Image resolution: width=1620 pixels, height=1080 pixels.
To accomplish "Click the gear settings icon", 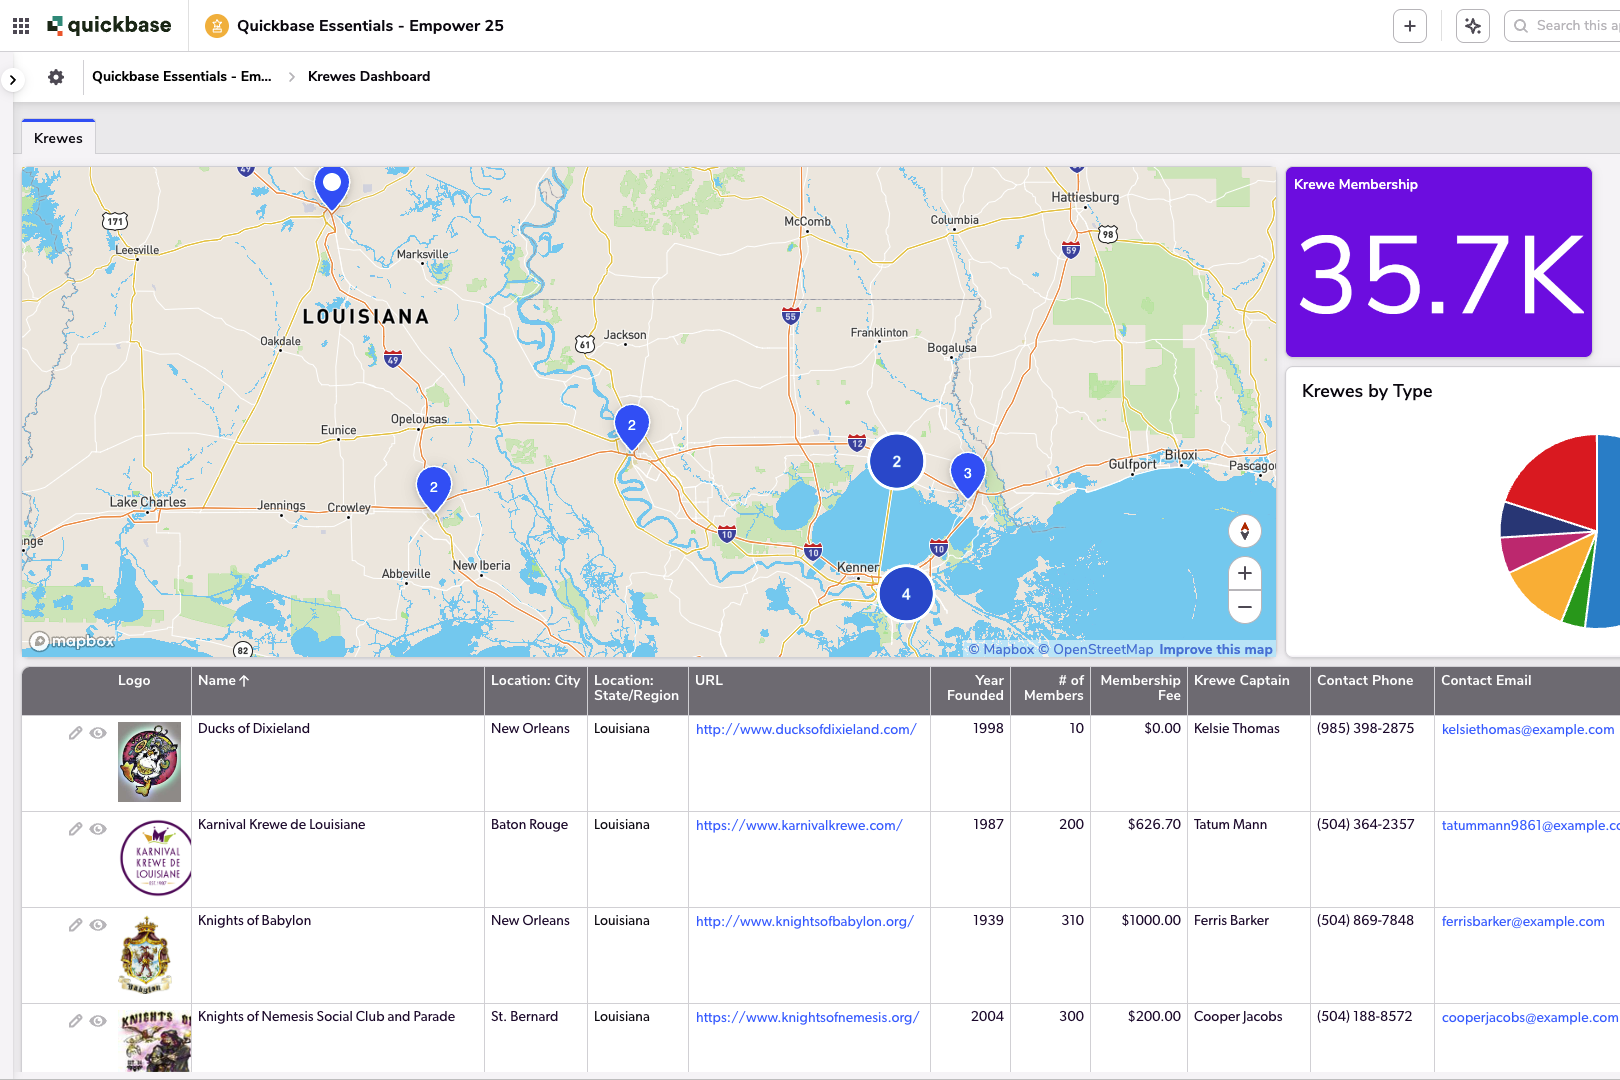I will click(x=56, y=77).
